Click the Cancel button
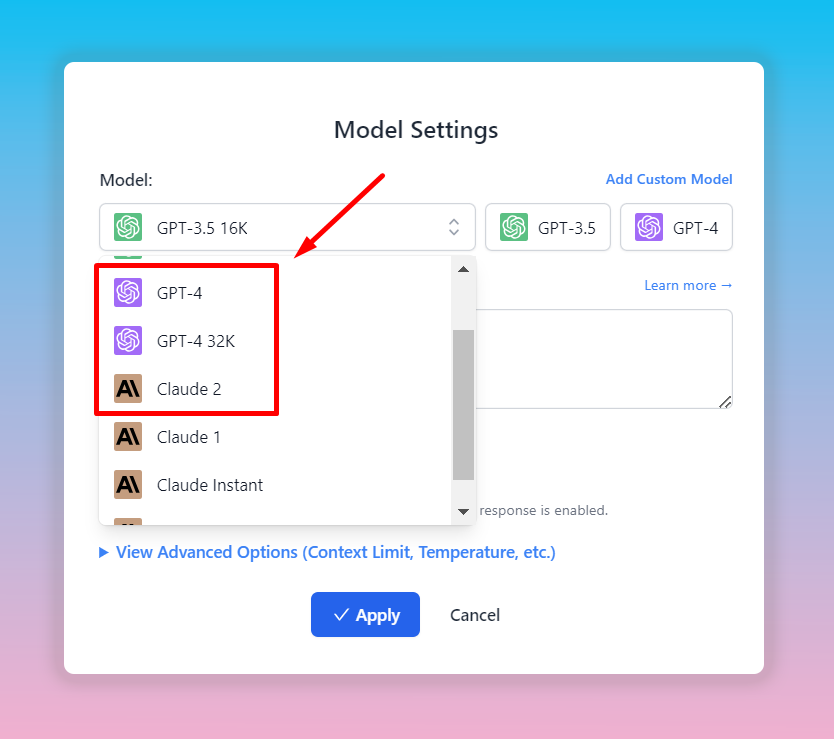 pos(475,615)
